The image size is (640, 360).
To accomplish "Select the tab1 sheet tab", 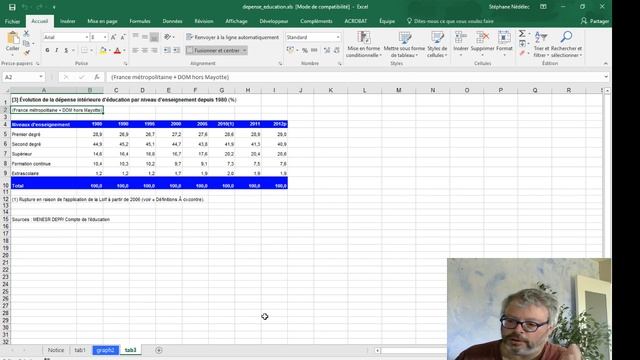I will 80,350.
